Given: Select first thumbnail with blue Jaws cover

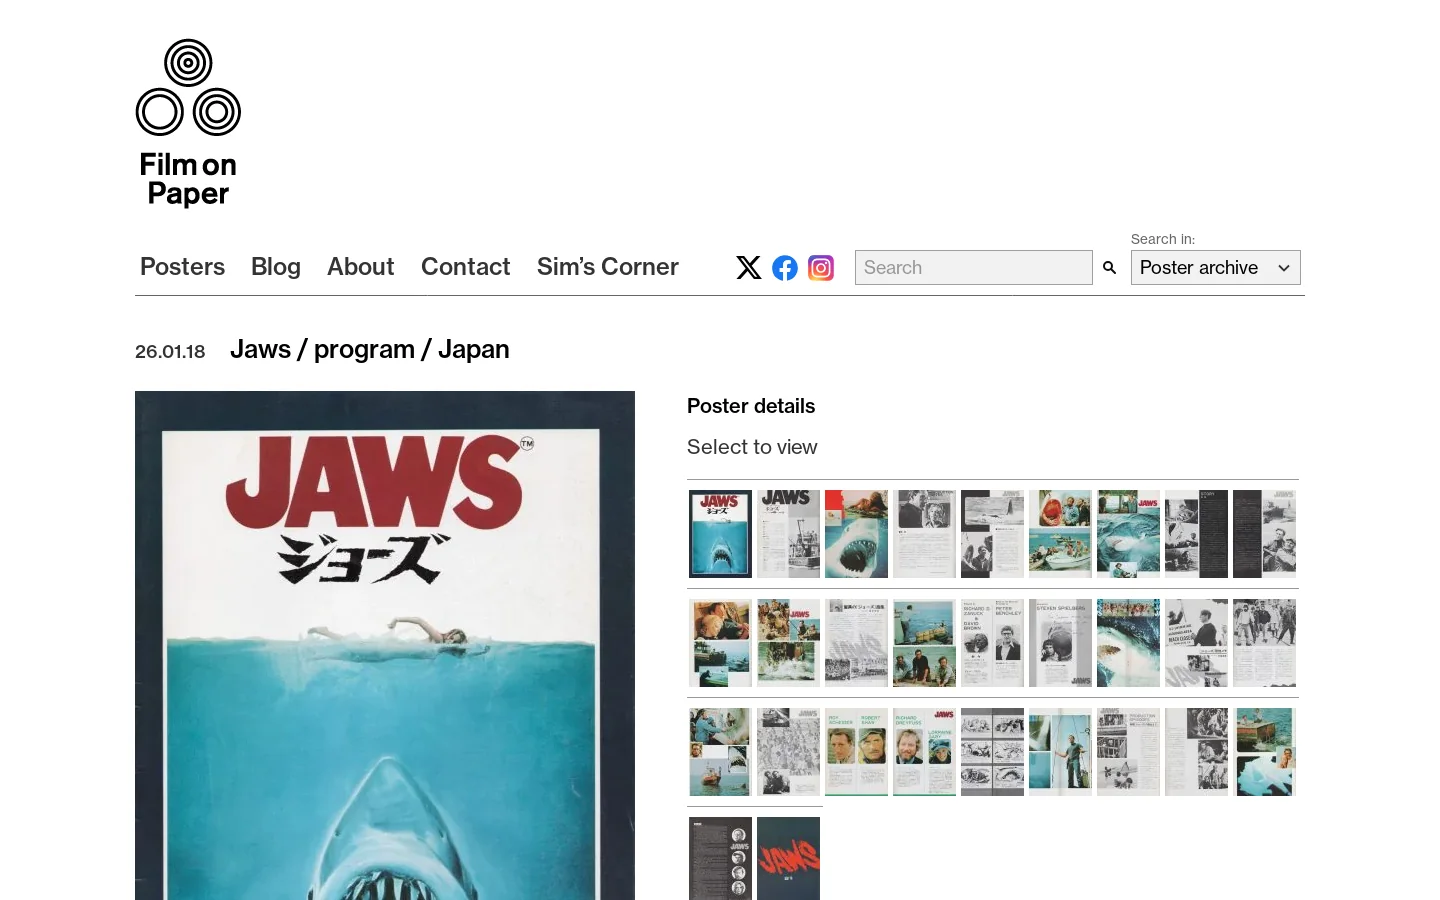Looking at the screenshot, I should point(720,534).
